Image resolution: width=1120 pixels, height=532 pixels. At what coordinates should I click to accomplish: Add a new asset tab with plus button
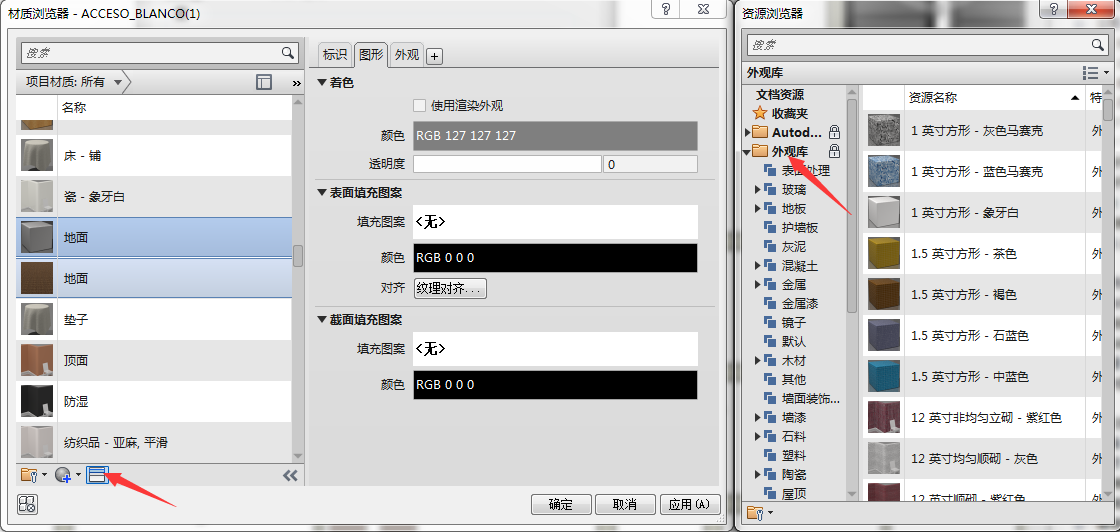point(434,56)
